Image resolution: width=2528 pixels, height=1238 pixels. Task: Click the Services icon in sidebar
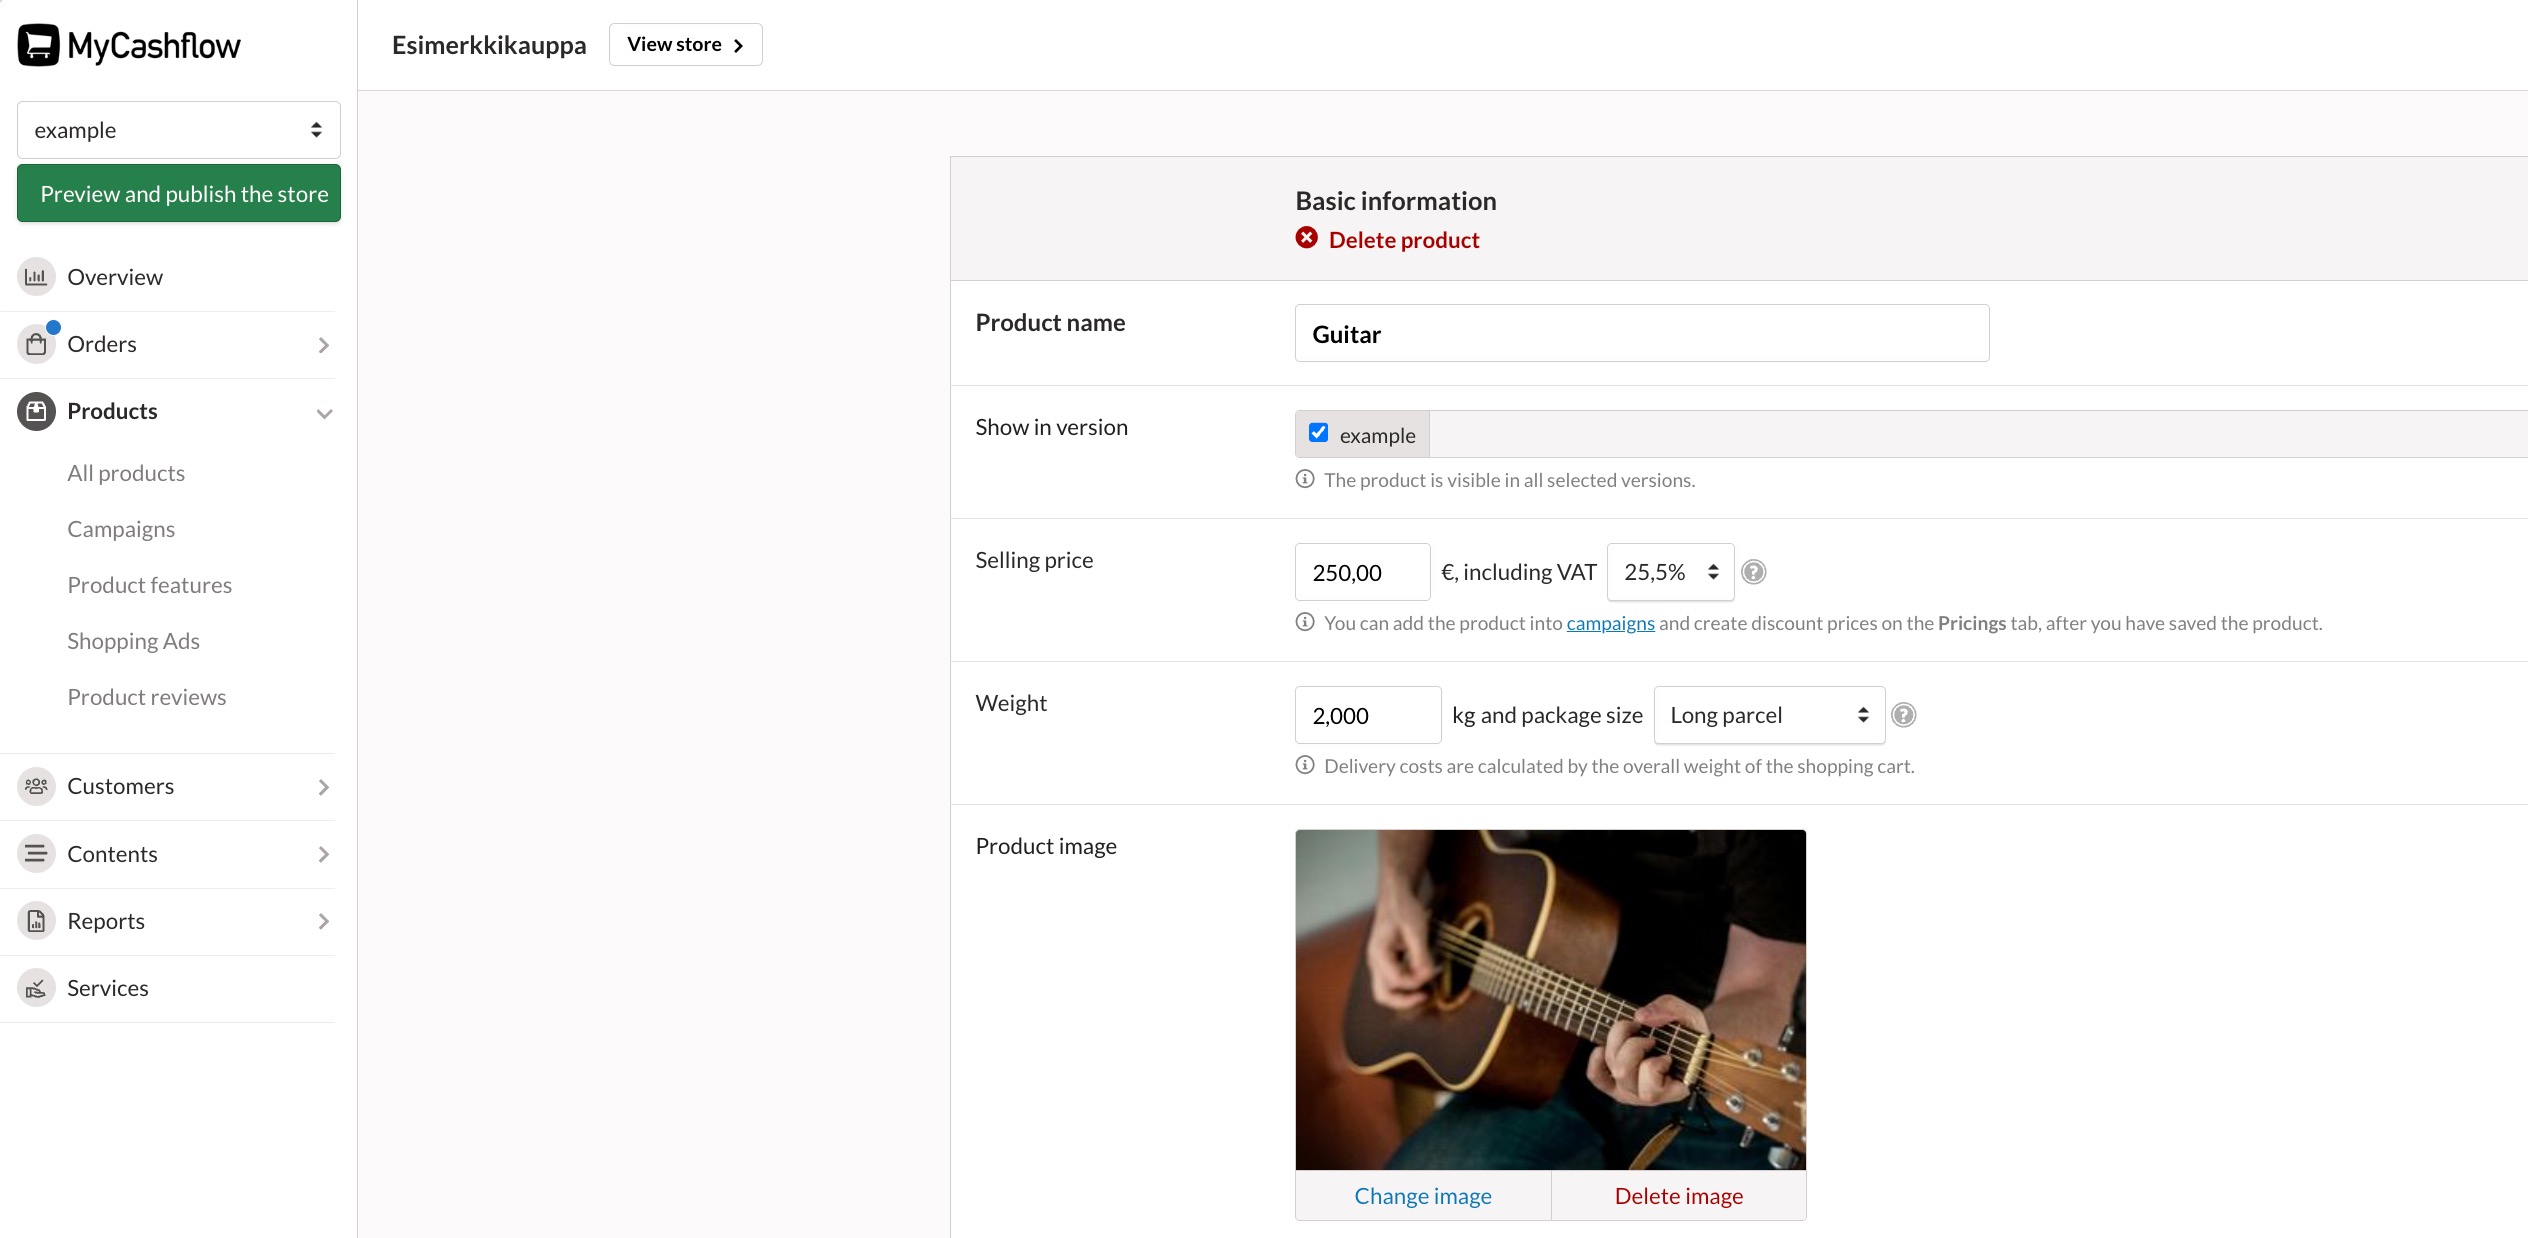pos(36,988)
